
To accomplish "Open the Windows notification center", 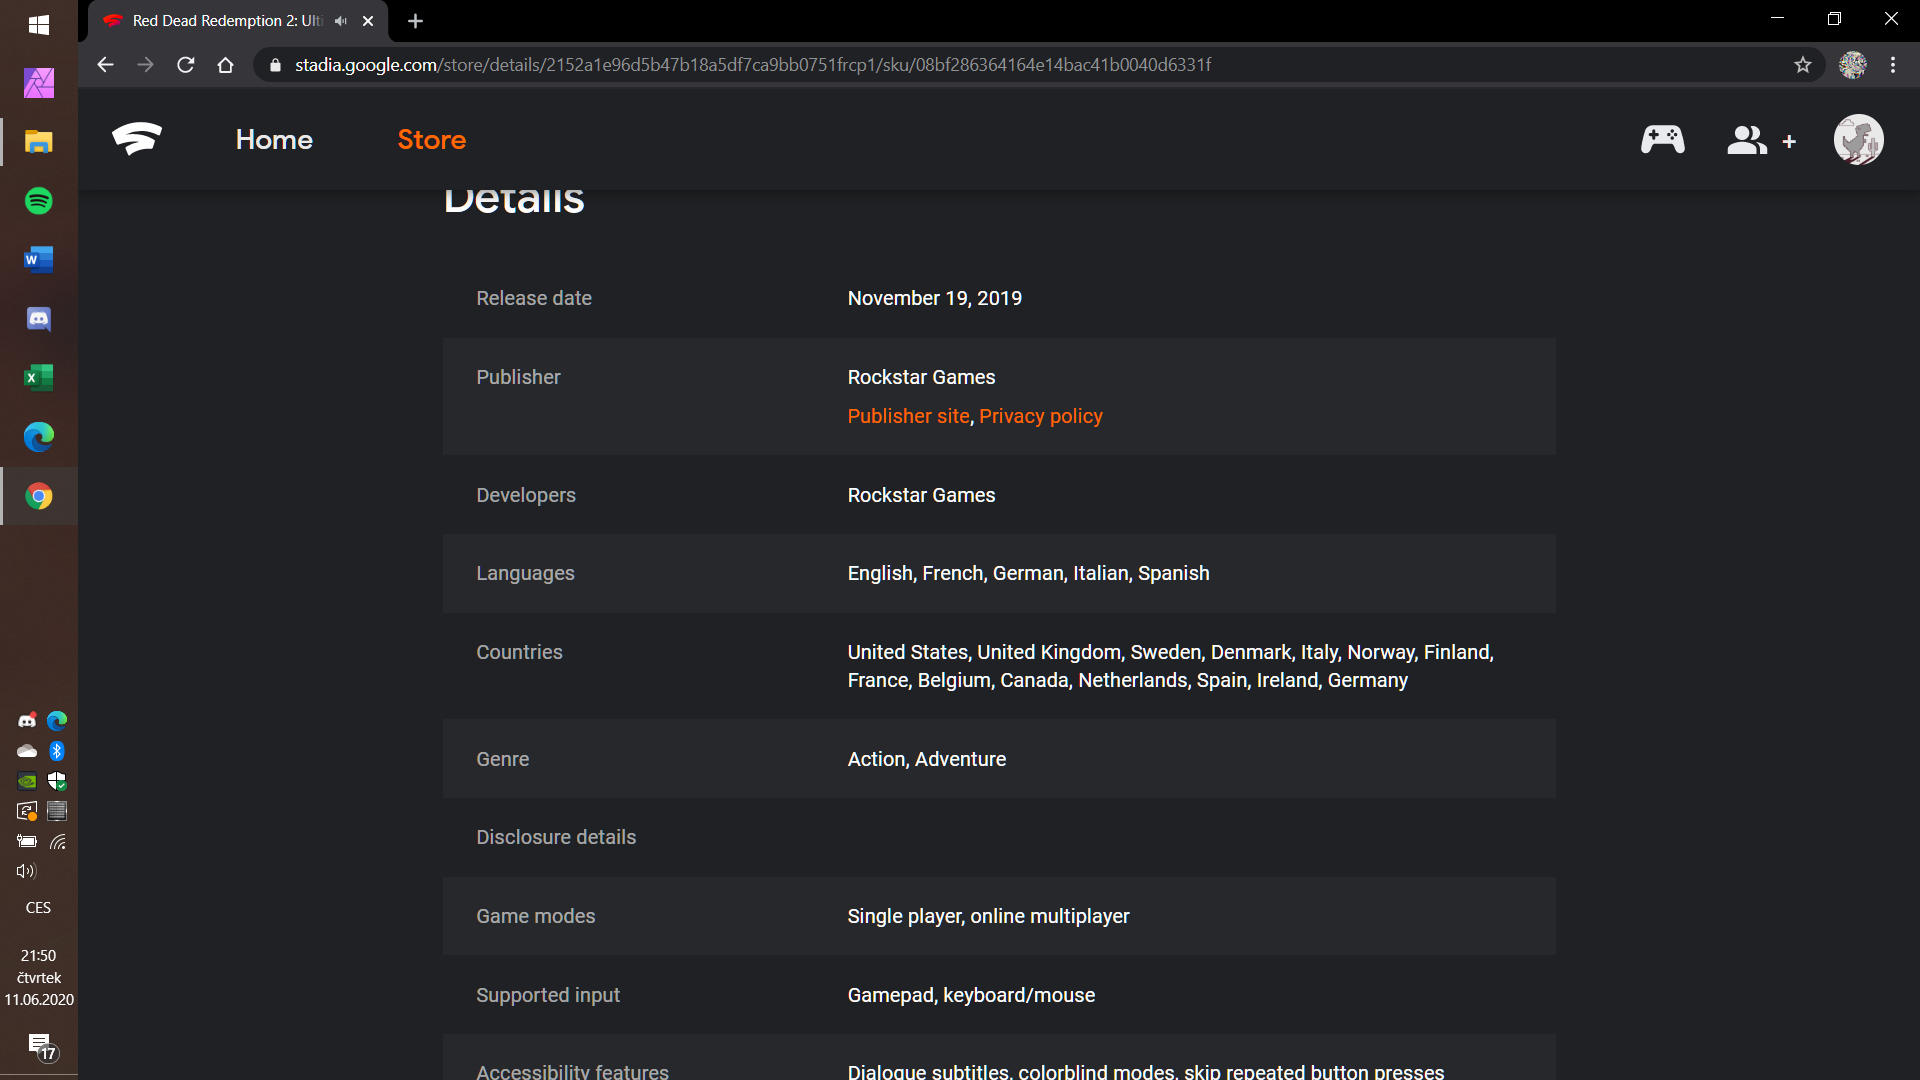I will (40, 1045).
